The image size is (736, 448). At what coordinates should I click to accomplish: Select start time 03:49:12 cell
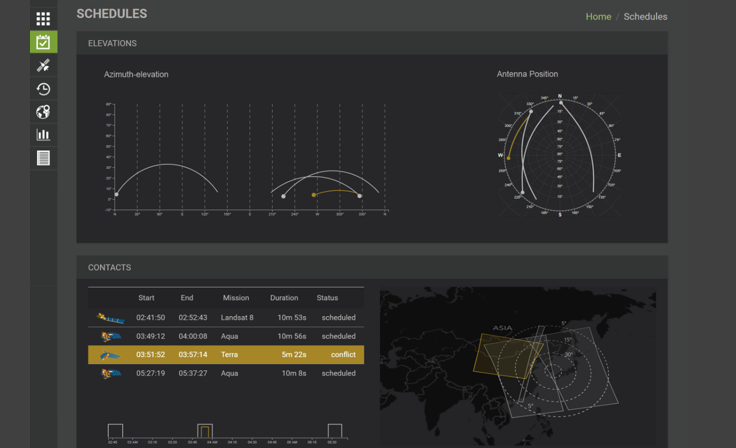(151, 336)
